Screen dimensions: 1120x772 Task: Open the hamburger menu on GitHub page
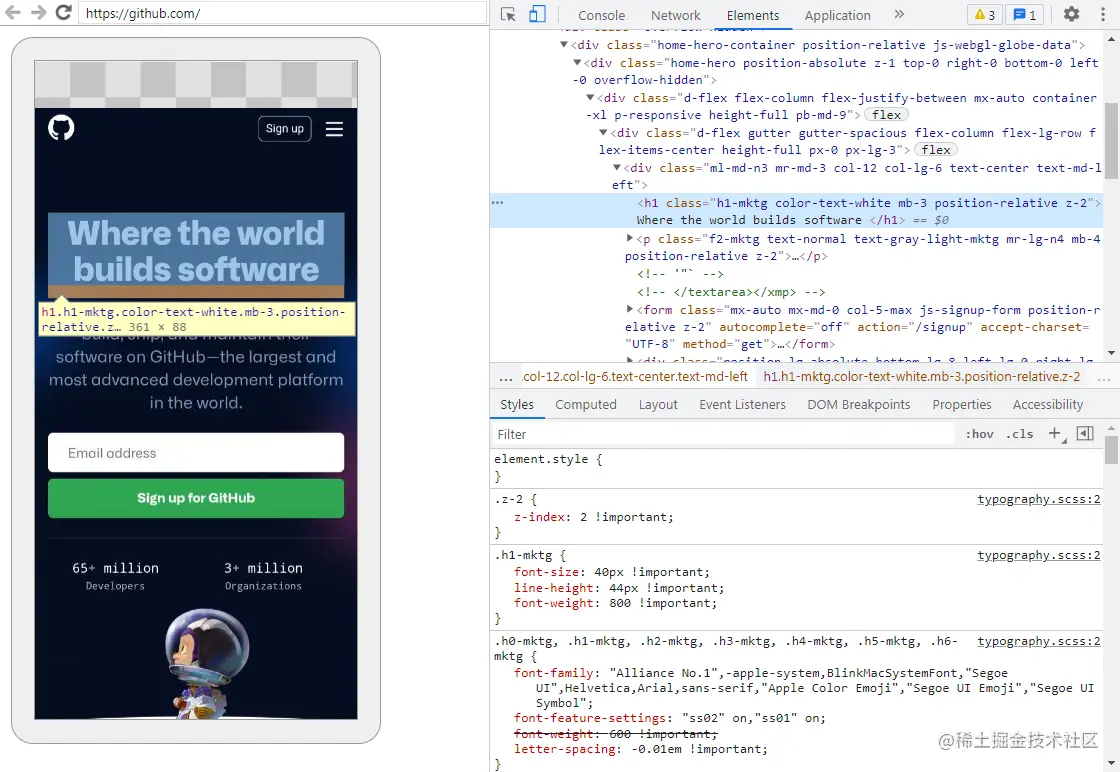coord(334,129)
